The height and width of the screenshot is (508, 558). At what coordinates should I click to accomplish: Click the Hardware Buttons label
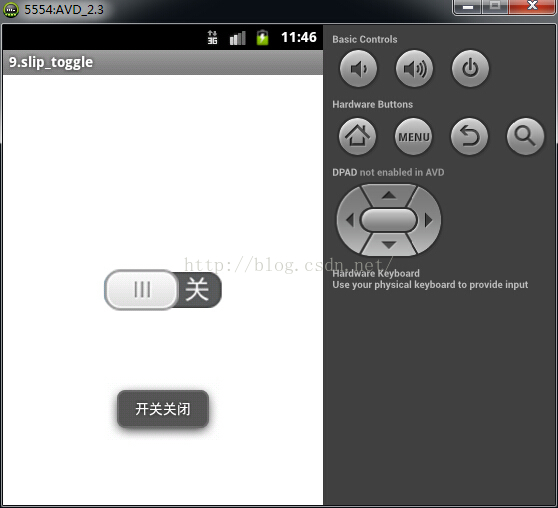373,104
